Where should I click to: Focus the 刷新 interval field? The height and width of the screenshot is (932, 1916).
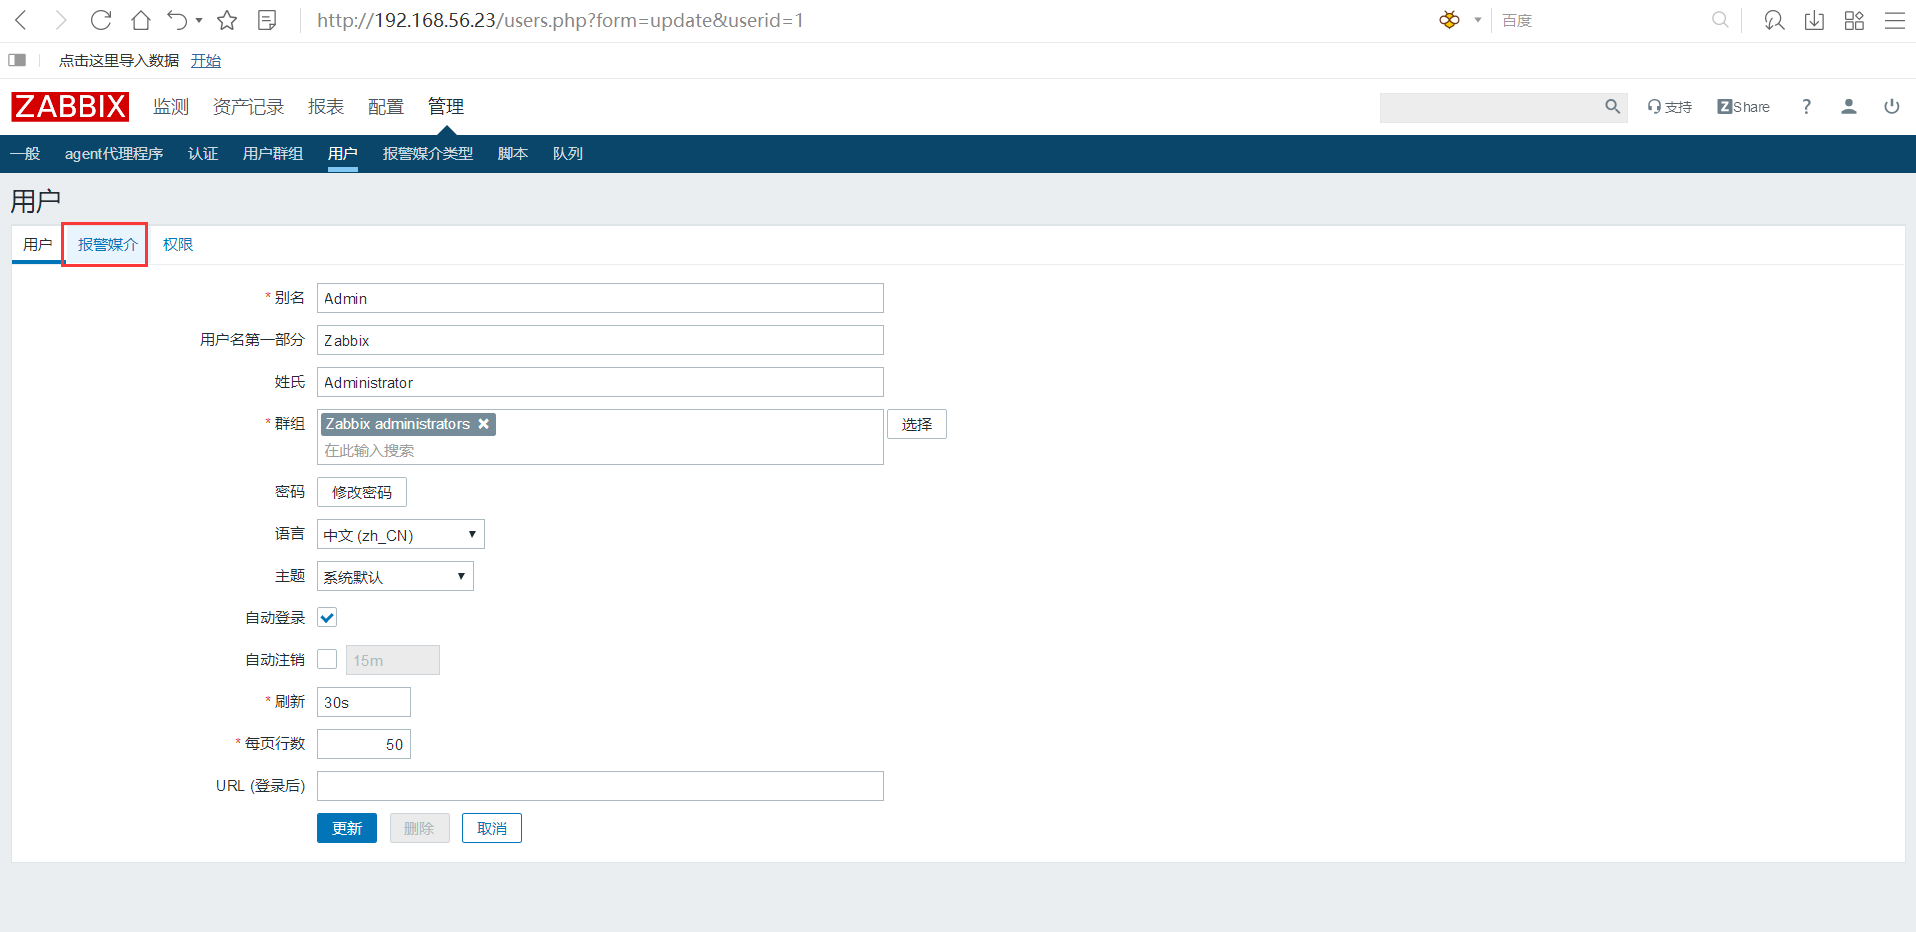(364, 703)
